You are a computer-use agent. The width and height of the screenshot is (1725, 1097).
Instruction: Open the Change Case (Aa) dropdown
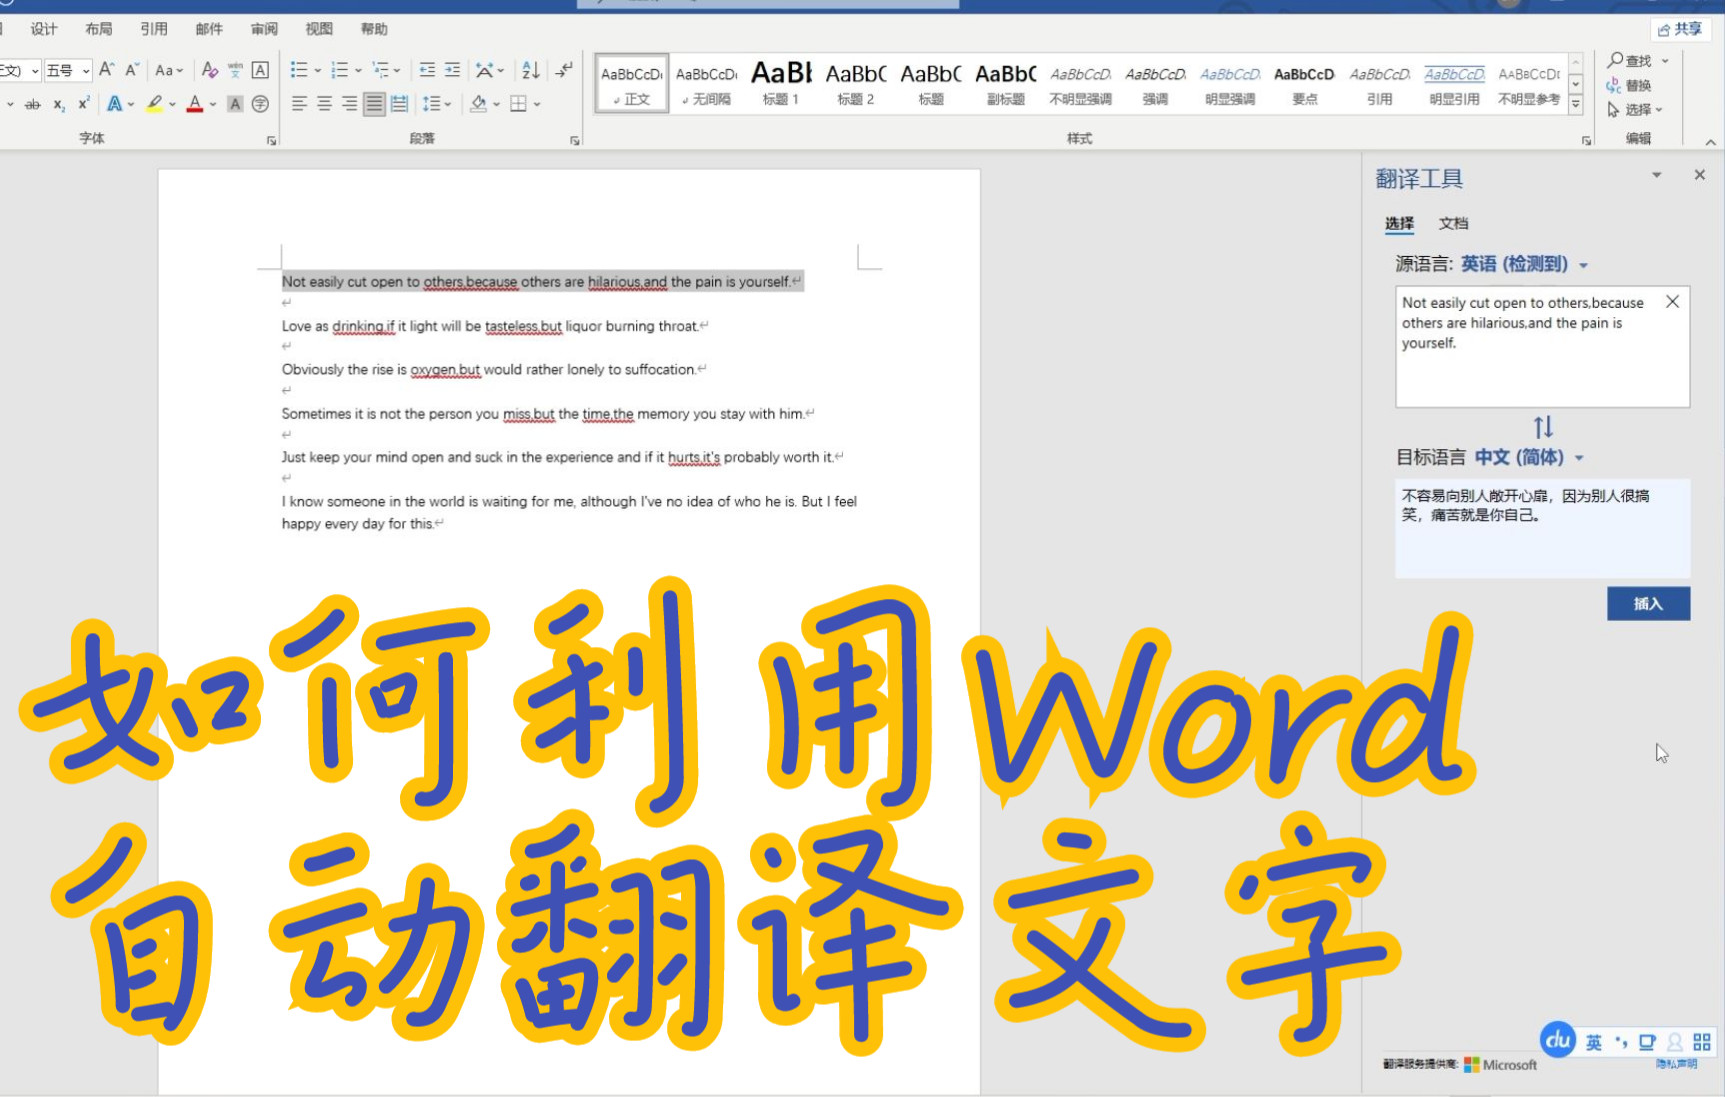click(x=169, y=70)
